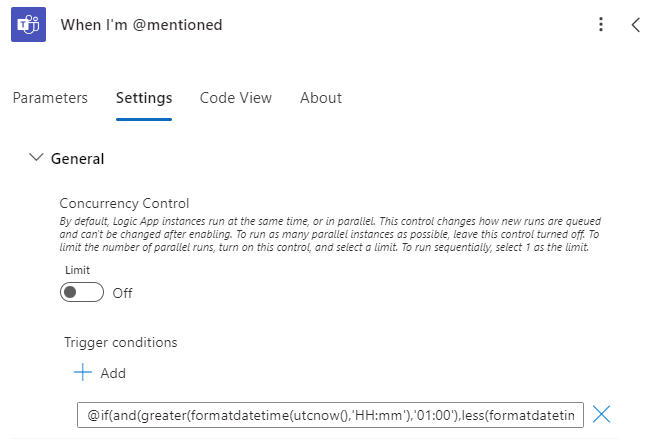Image resolution: width=649 pixels, height=445 pixels.
Task: Open the three-dot more options menu
Action: tap(600, 25)
